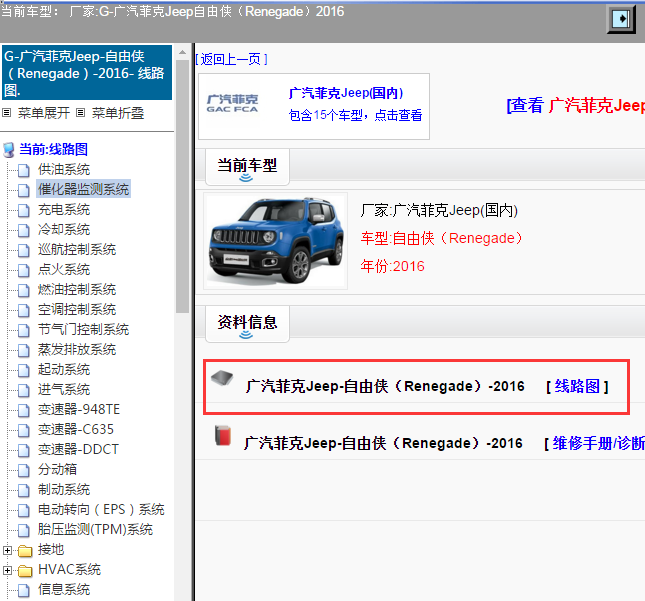Click the page icon for 制动系统
The width and height of the screenshot is (645, 601).
(24, 490)
